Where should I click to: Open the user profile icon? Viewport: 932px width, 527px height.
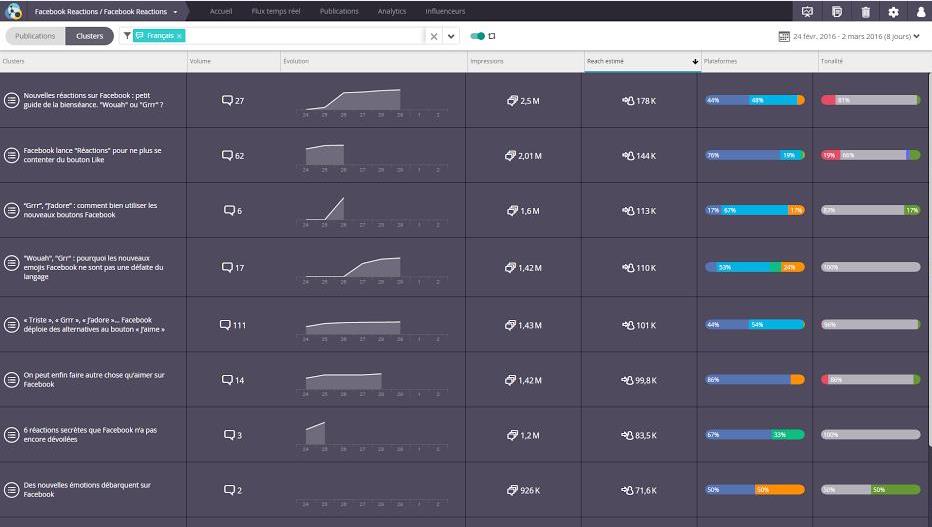(920, 11)
